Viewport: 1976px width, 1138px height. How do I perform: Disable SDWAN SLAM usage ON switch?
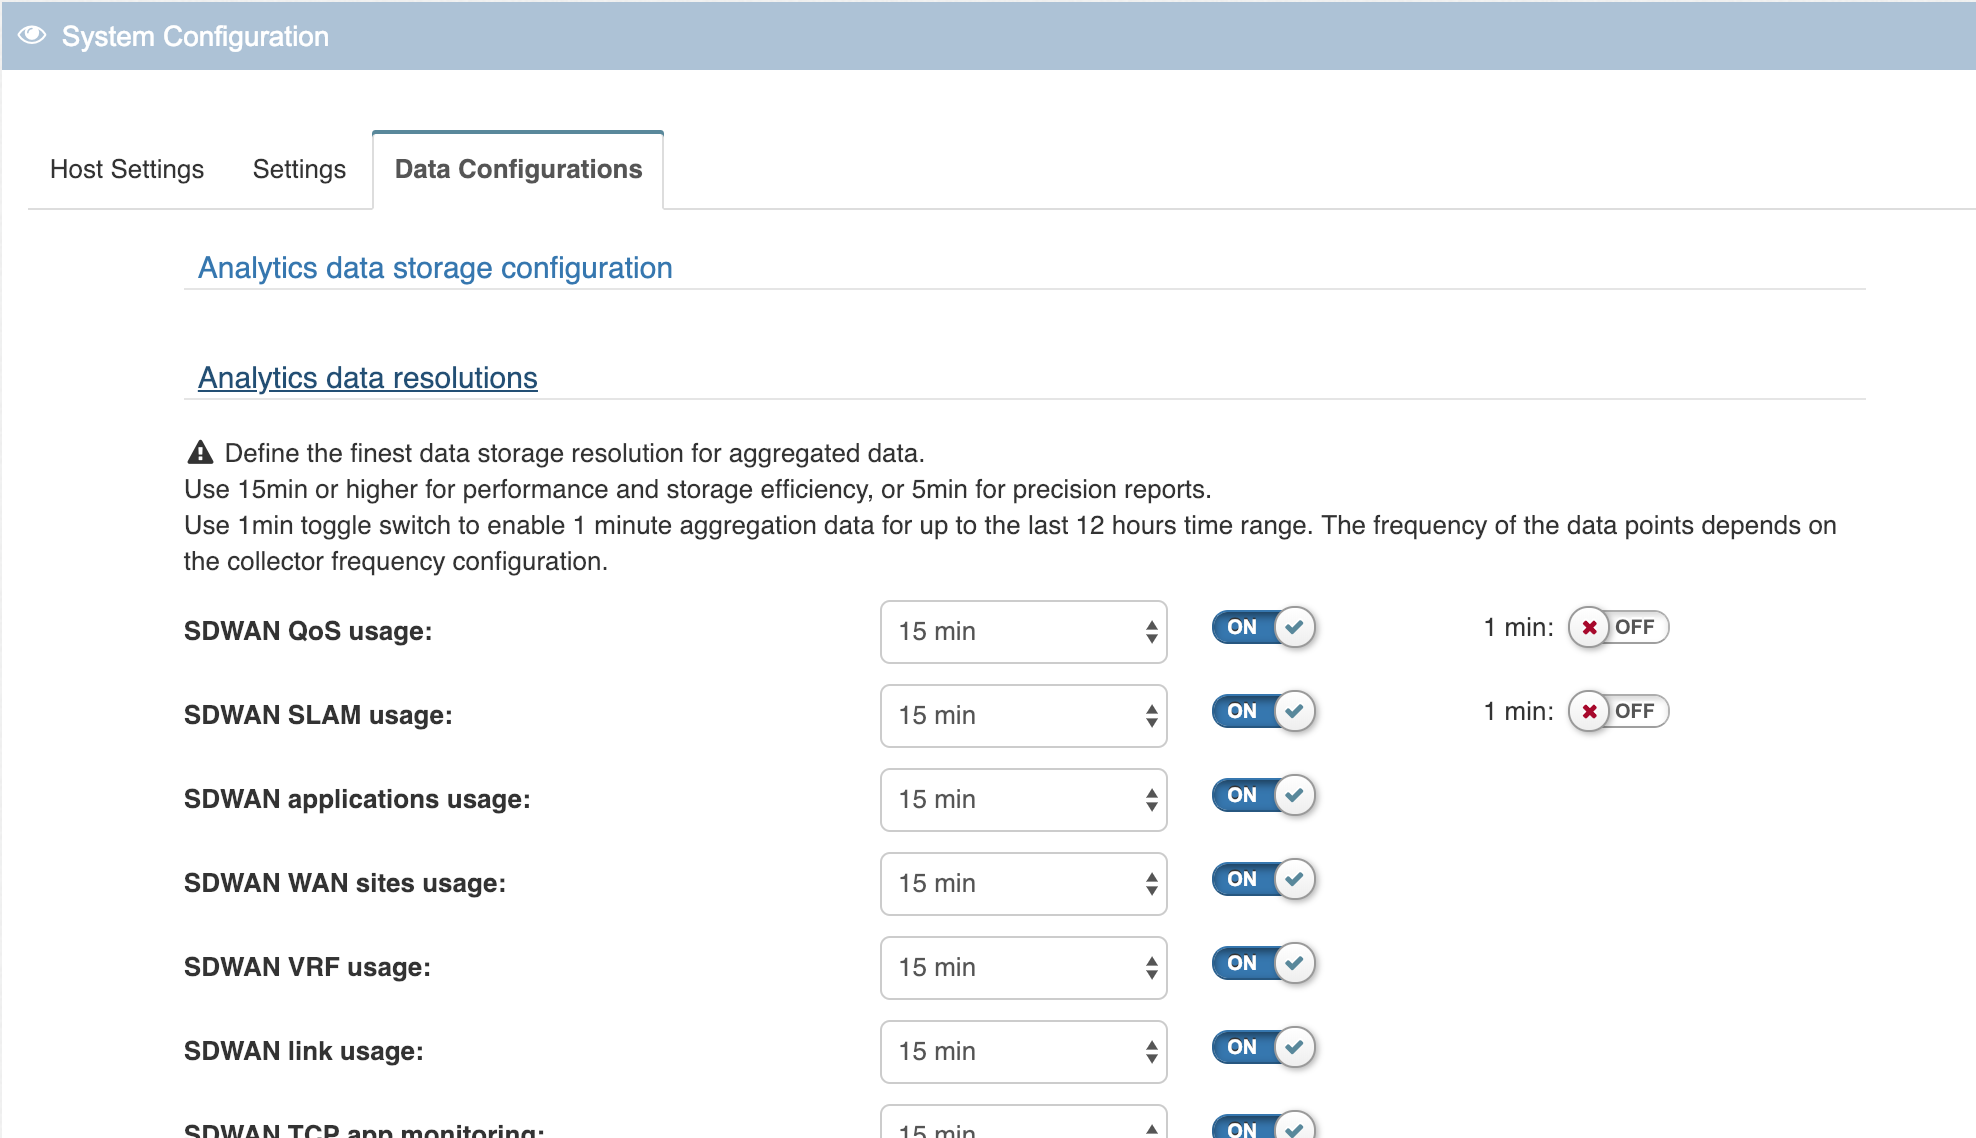(1263, 711)
